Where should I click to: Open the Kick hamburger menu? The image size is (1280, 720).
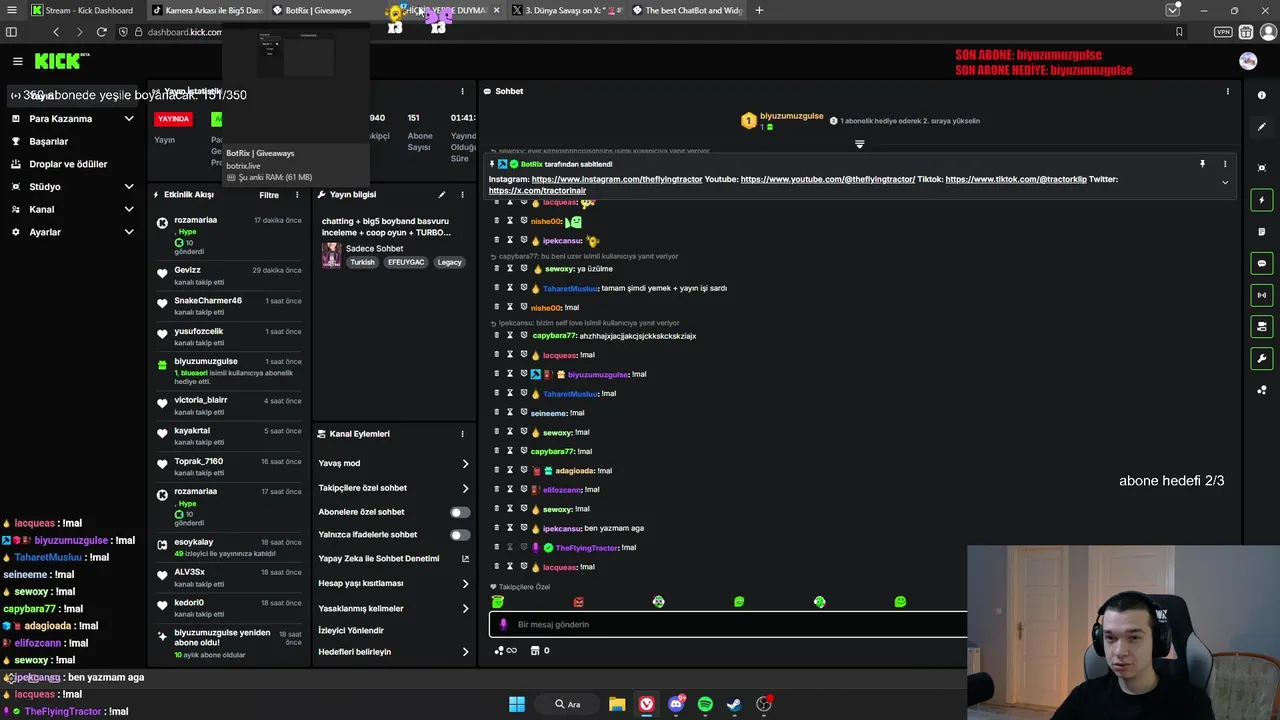17,61
